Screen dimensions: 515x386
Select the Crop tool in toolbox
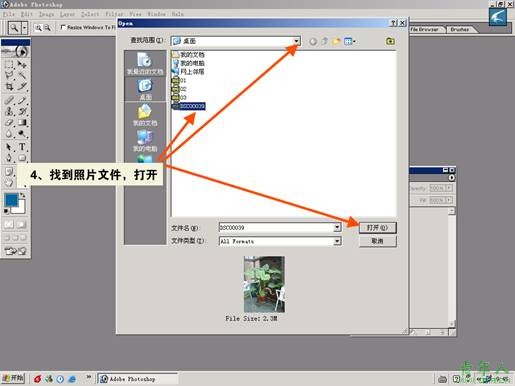9,87
